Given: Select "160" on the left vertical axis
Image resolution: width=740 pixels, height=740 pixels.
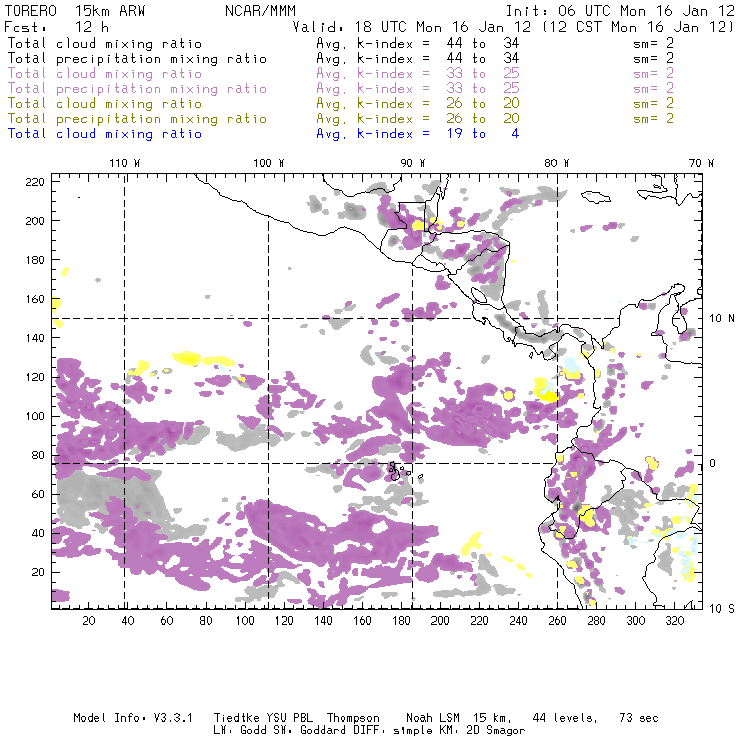Looking at the screenshot, I should click(35, 299).
